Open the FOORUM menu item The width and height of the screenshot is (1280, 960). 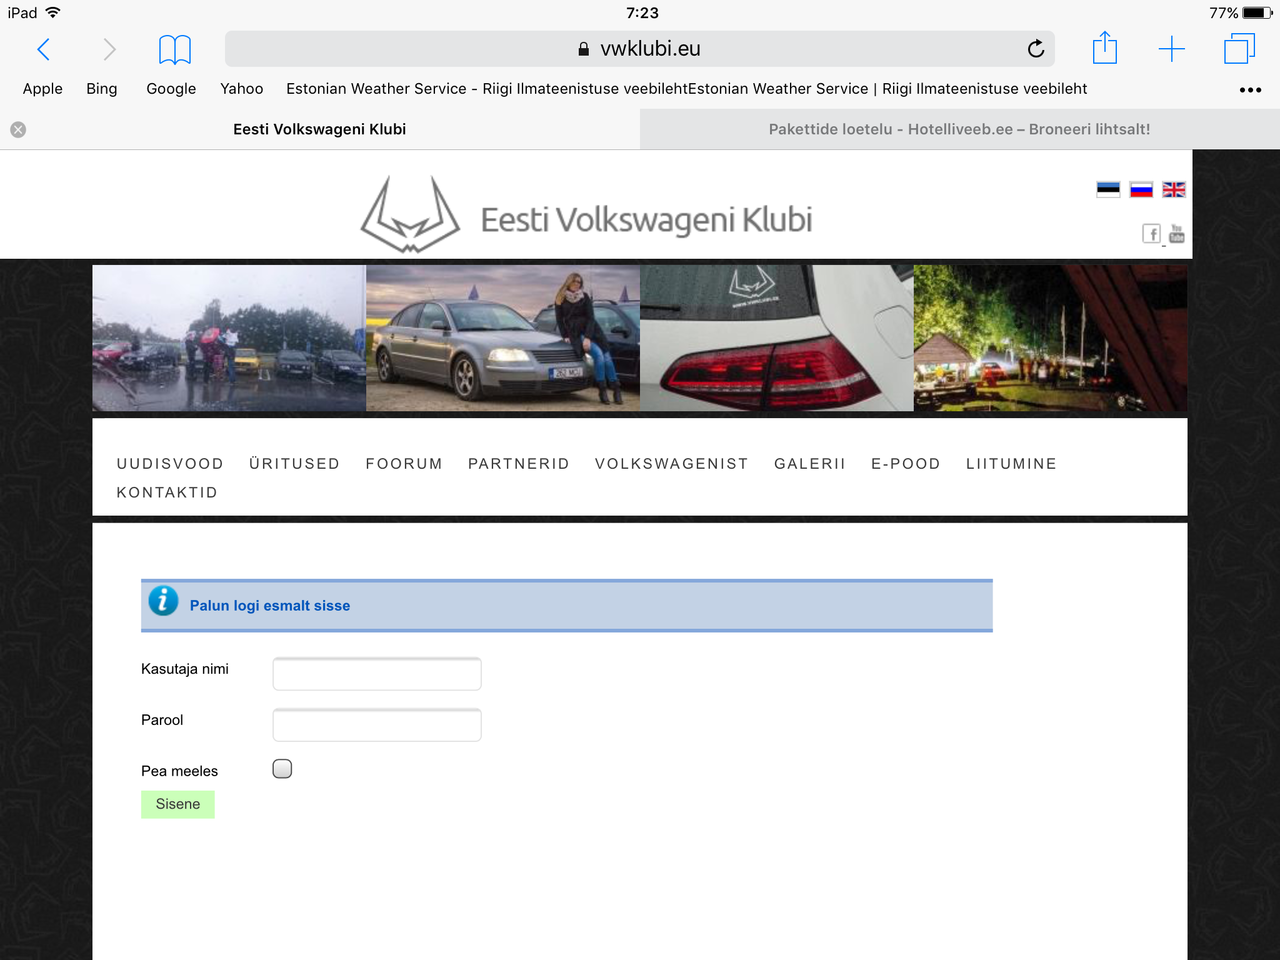(x=404, y=464)
